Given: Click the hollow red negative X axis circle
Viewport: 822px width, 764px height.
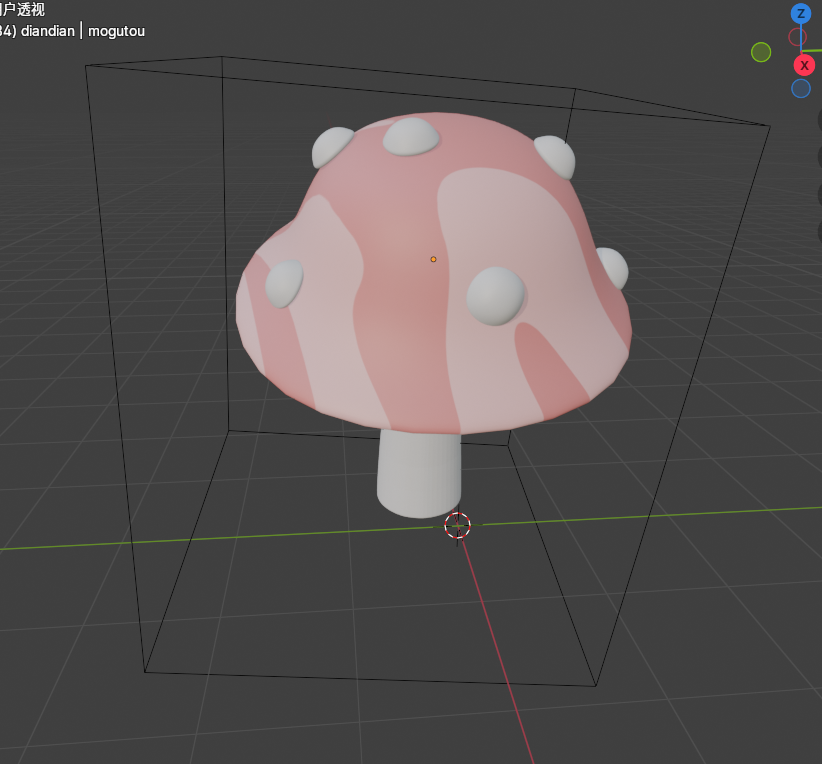Looking at the screenshot, I should pyautogui.click(x=797, y=37).
